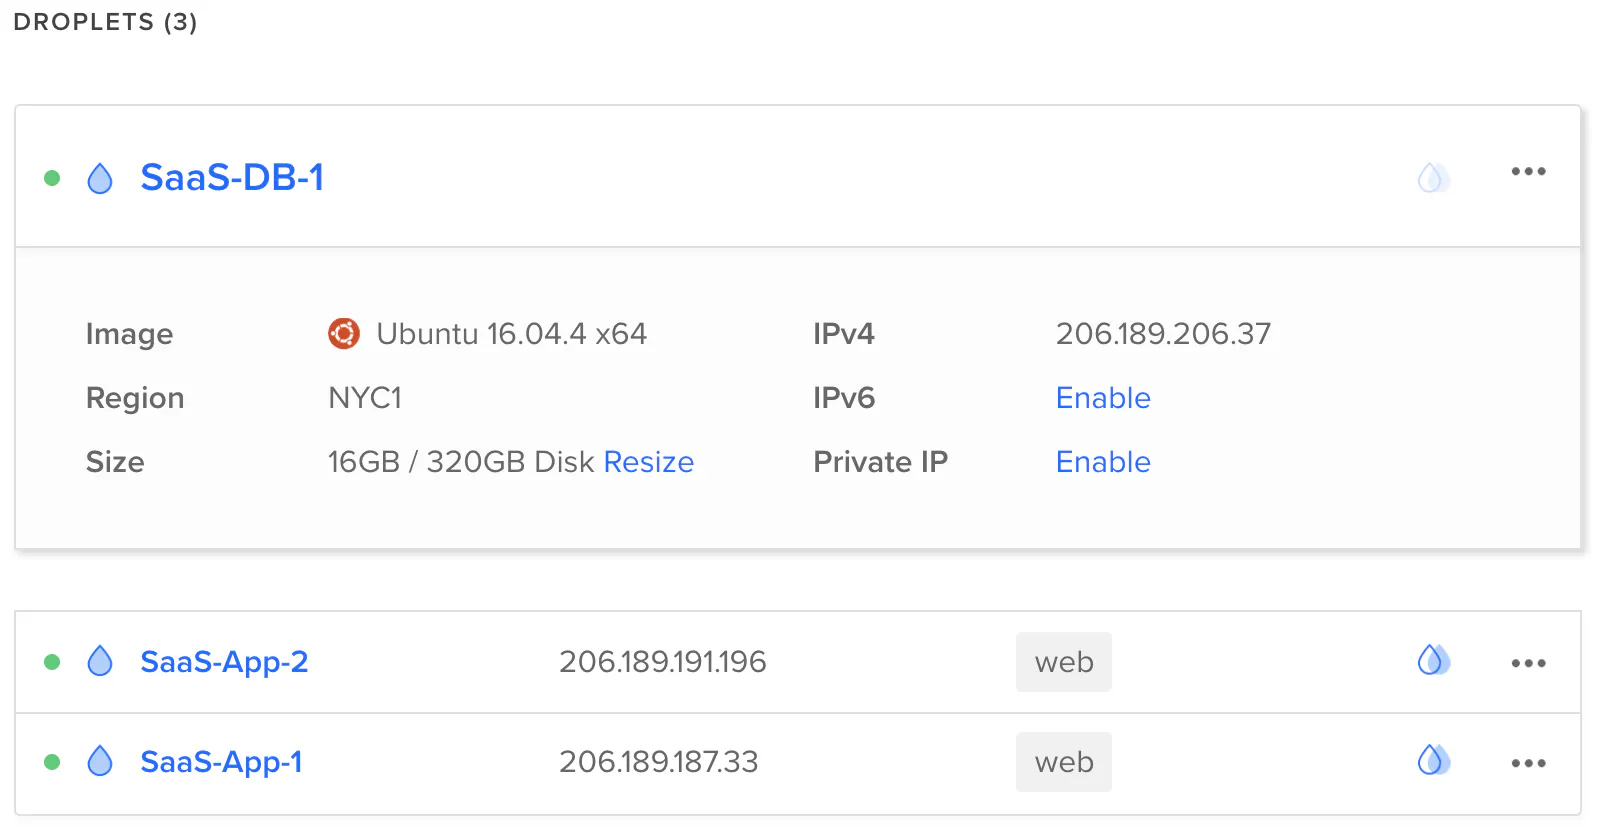Click the Resize link next to disk size
The image size is (1598, 830).
649,462
